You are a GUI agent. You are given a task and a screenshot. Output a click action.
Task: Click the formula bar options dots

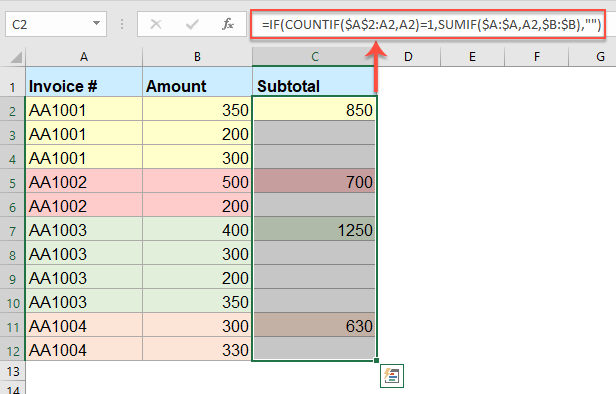tap(122, 24)
